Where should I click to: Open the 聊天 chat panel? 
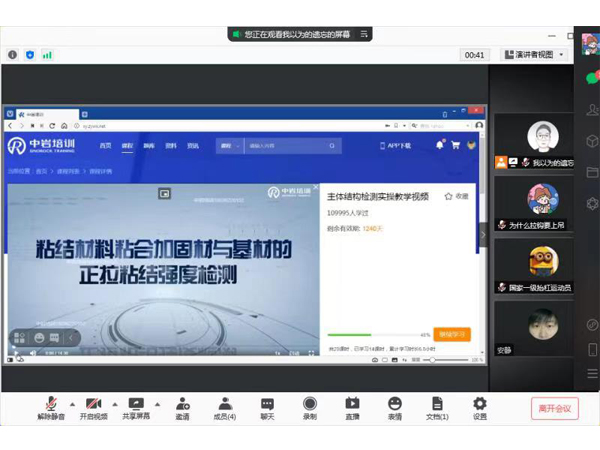point(267,403)
